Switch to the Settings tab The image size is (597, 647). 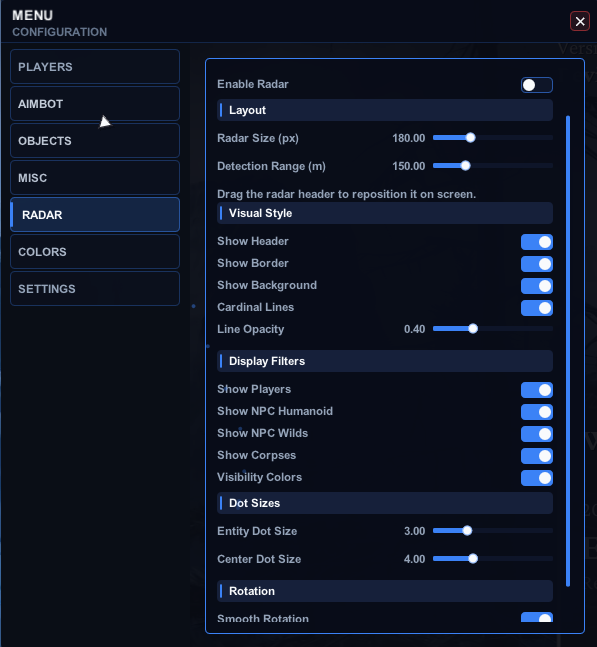pos(95,289)
